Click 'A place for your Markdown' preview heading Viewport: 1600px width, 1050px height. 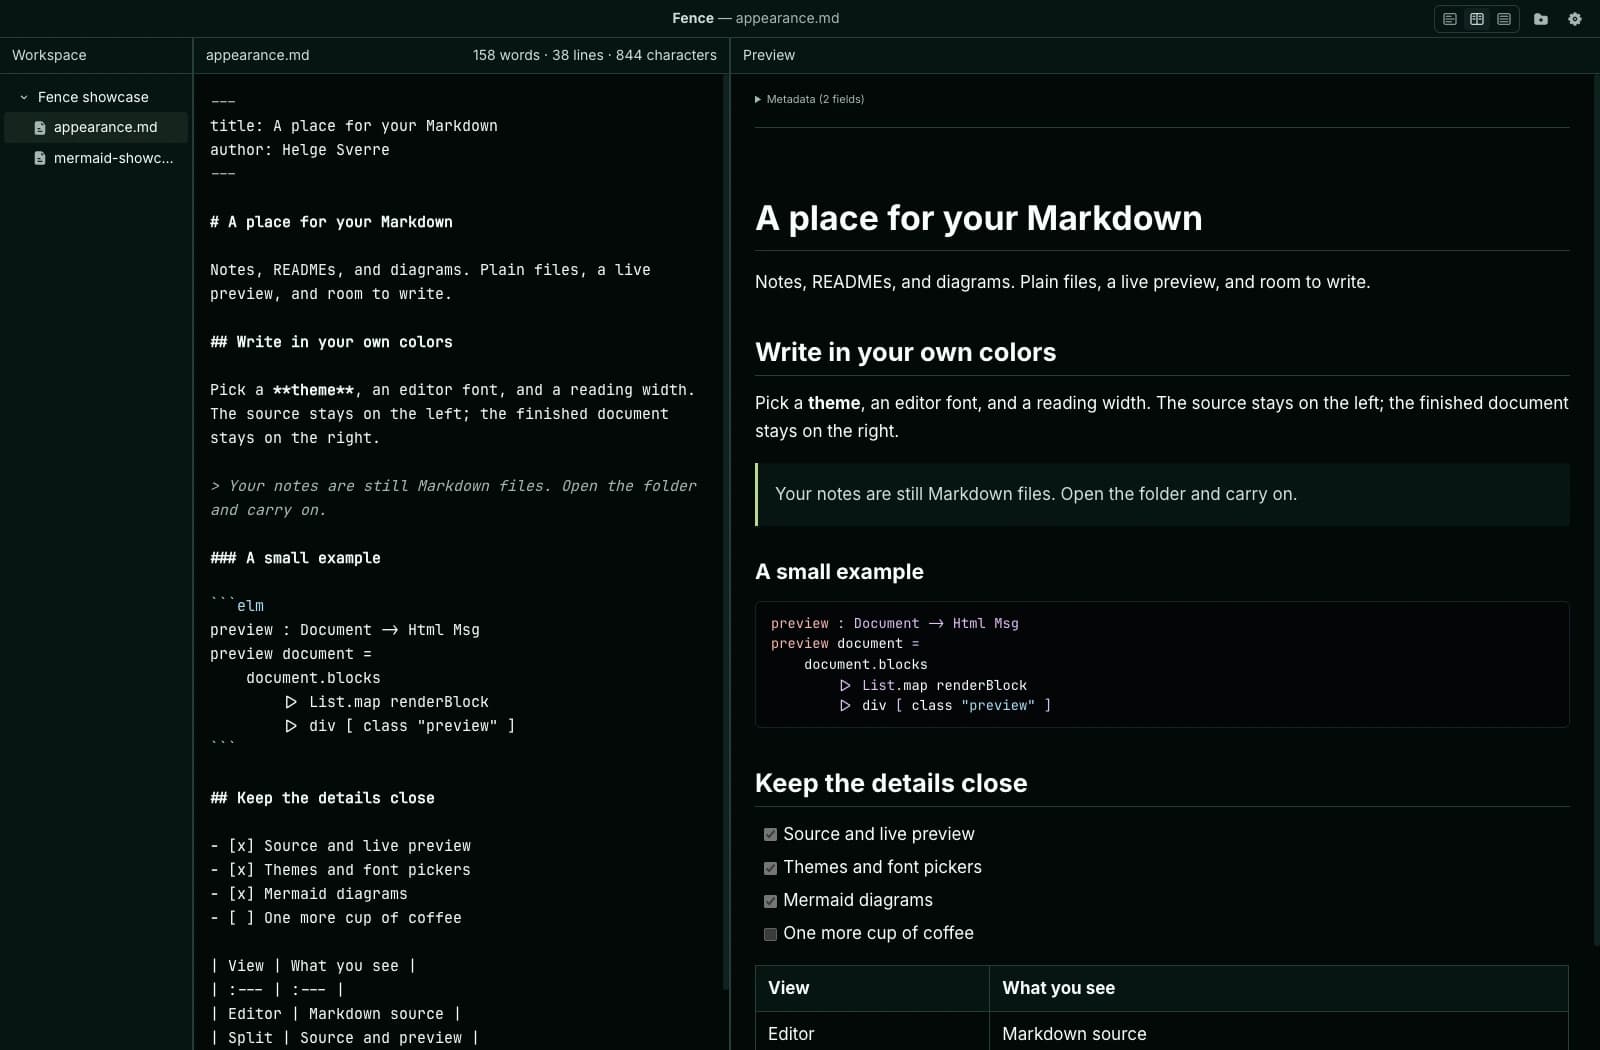[979, 218]
